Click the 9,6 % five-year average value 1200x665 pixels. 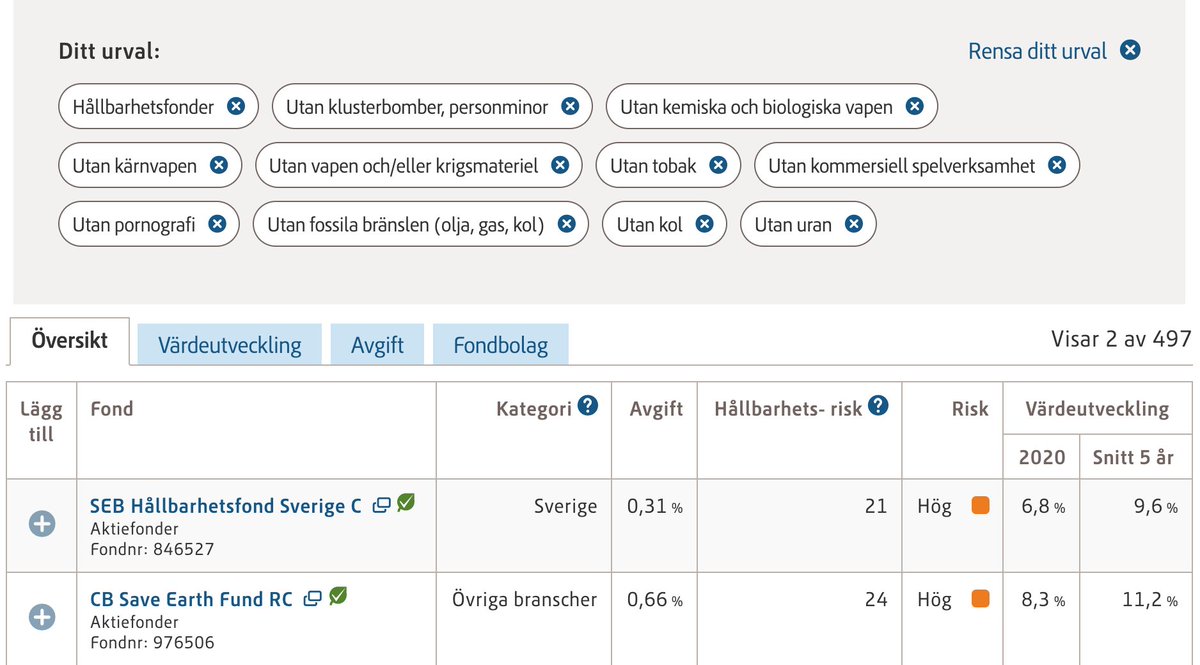[1155, 506]
